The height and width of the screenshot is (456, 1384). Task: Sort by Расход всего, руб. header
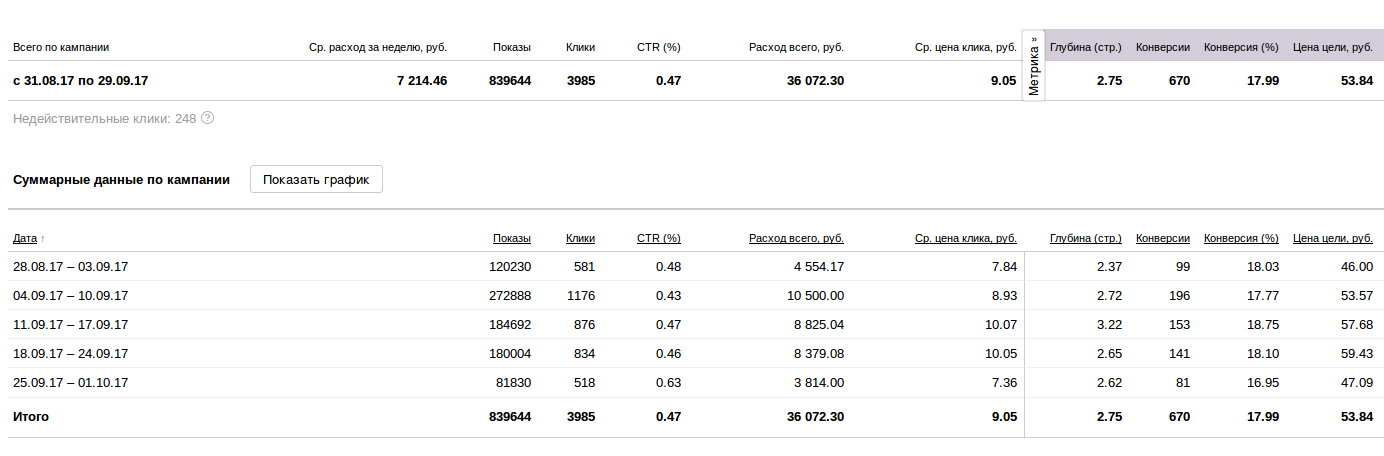tap(796, 239)
